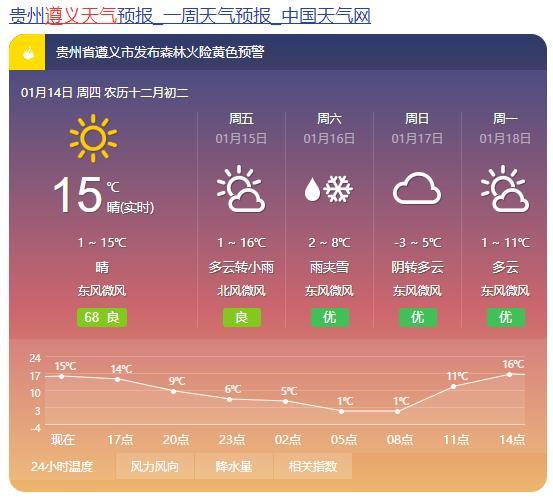Switch to the 风力风向 tab
The image size is (553, 501).
[x=155, y=466]
